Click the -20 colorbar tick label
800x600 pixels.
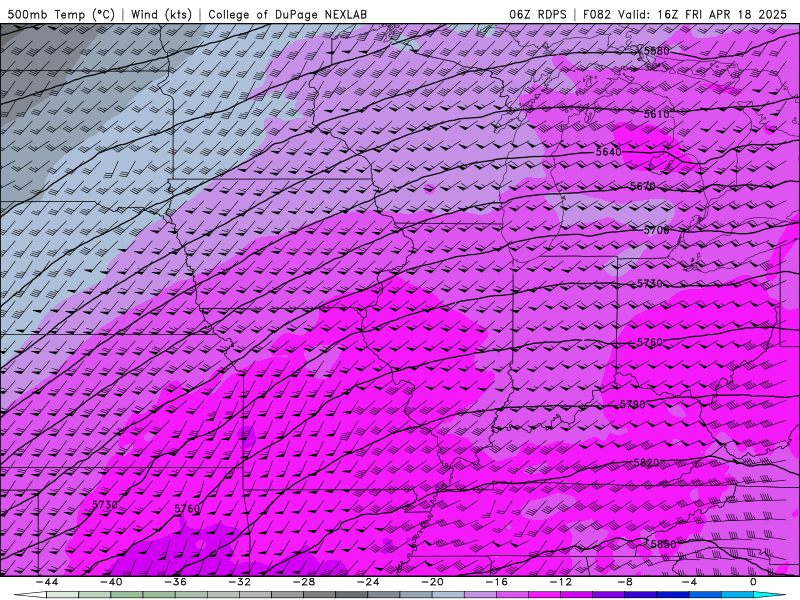click(432, 582)
